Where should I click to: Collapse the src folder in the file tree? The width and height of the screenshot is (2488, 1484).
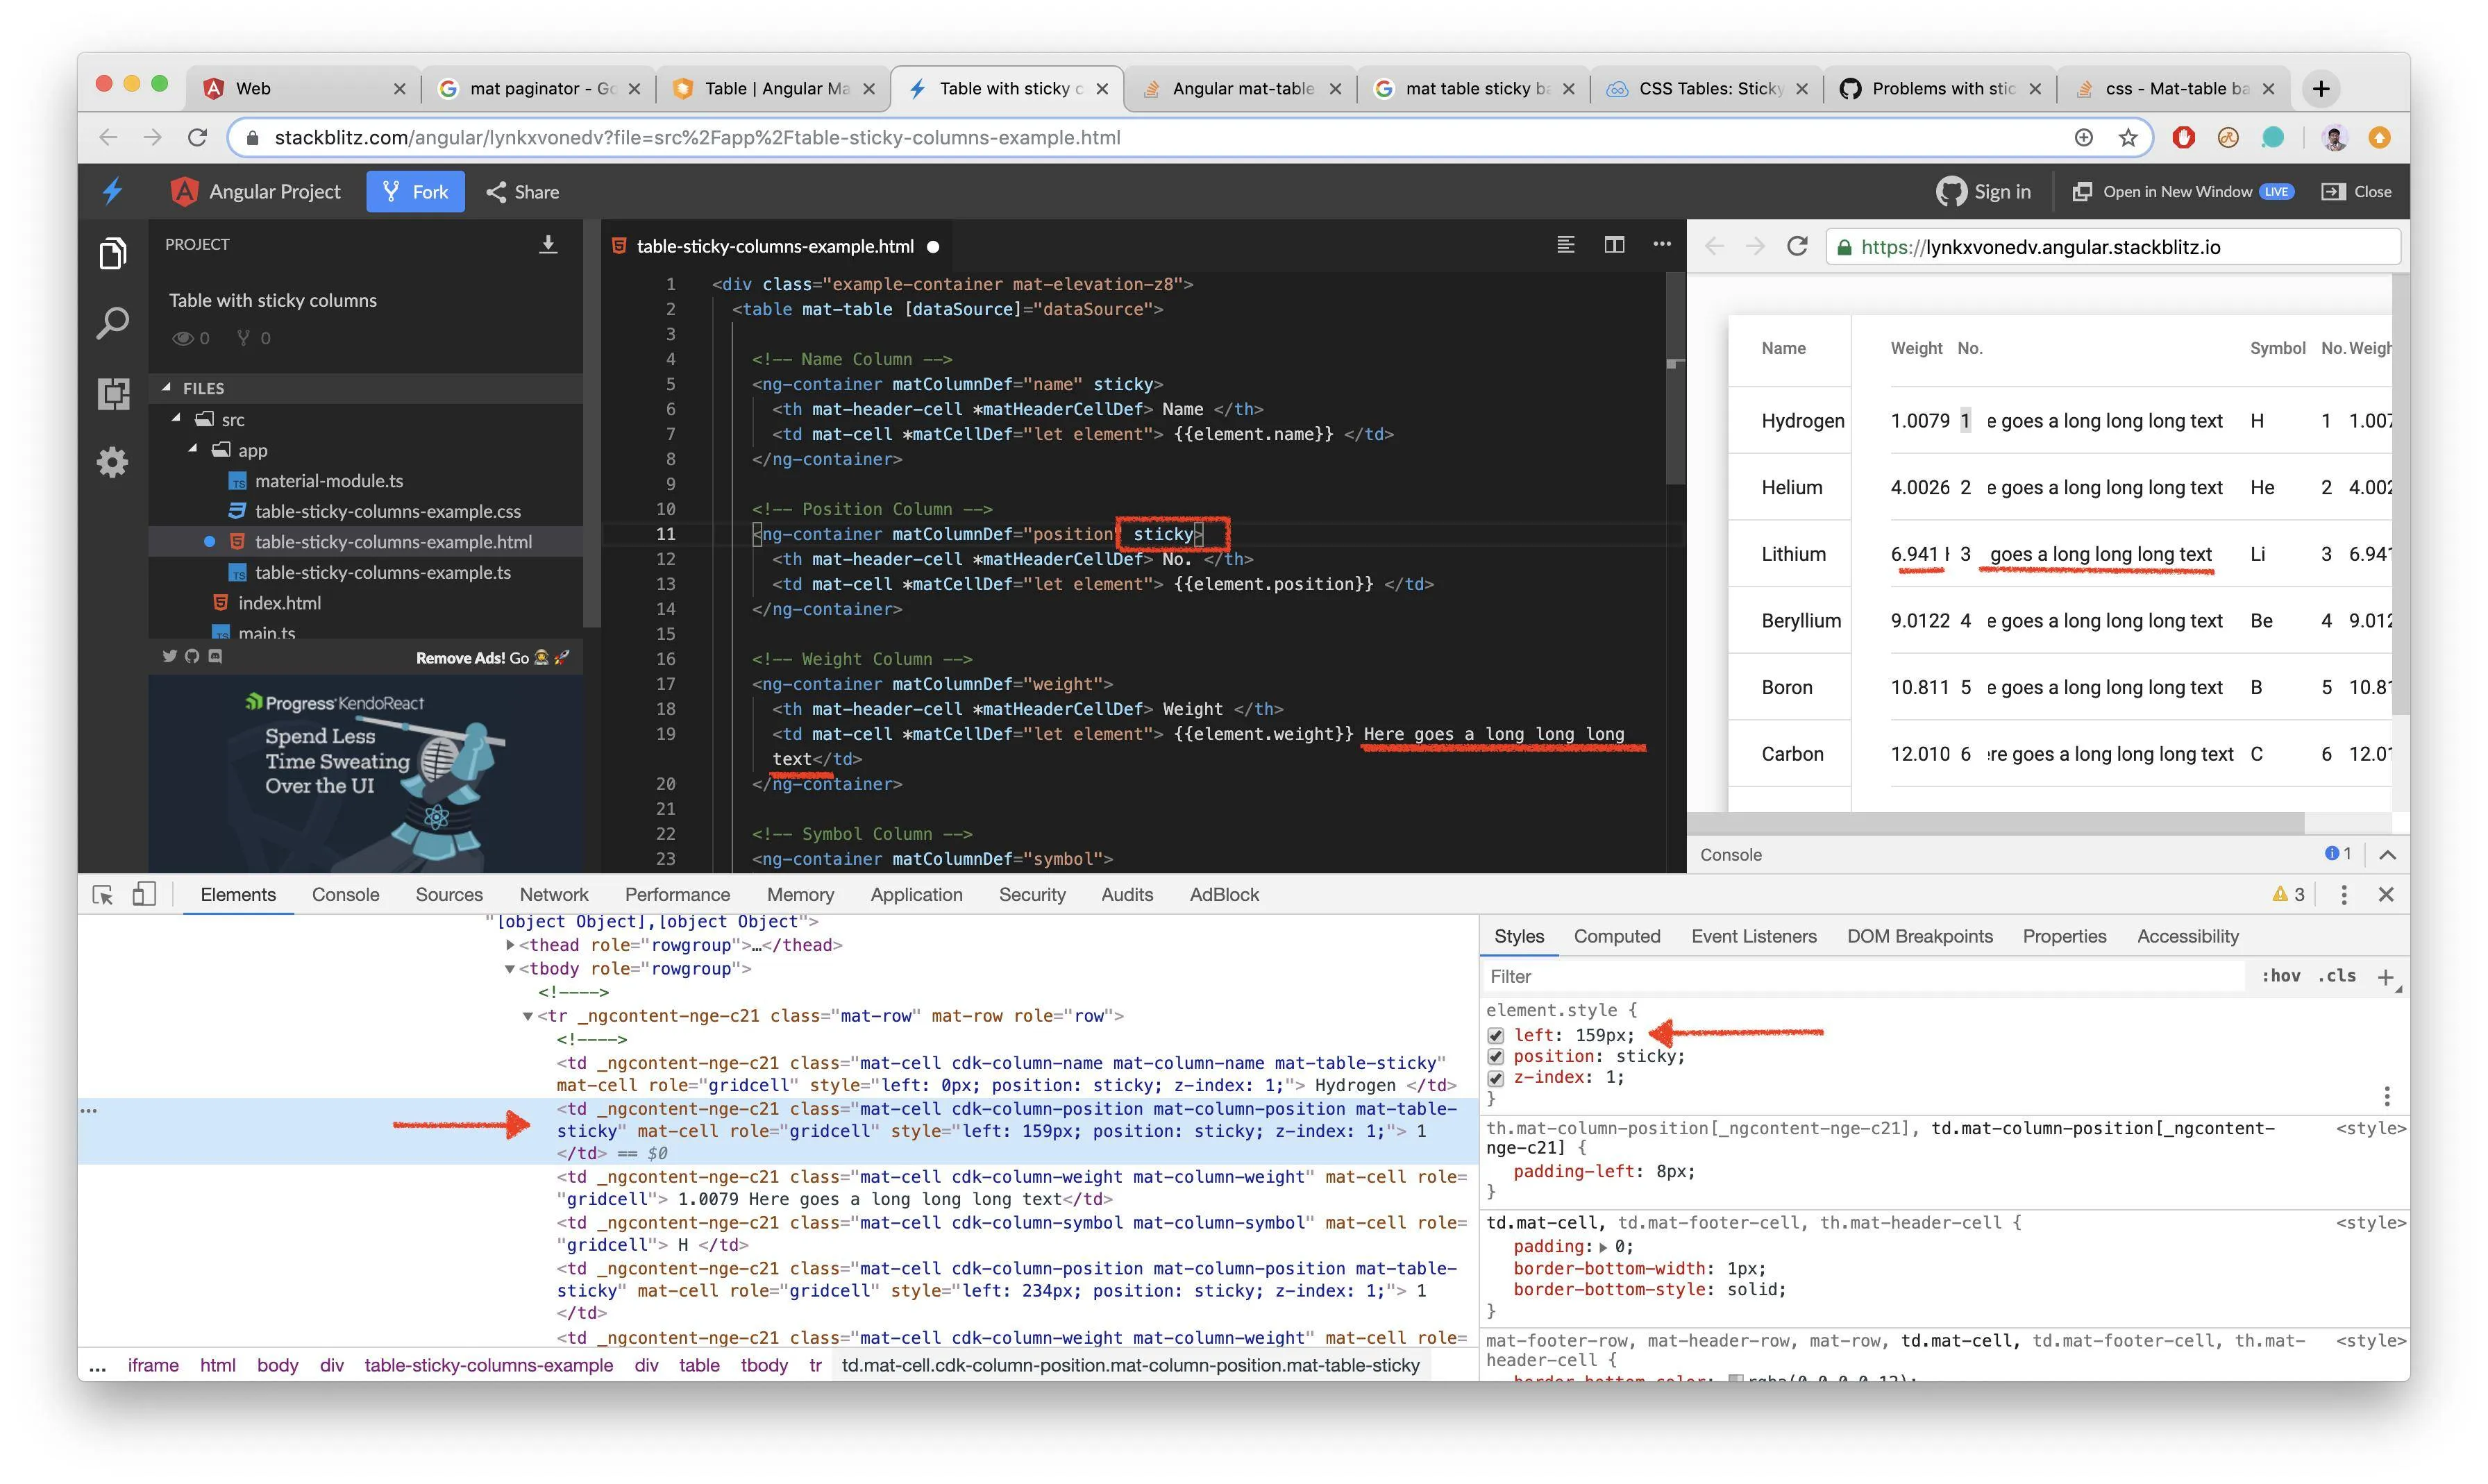[177, 419]
